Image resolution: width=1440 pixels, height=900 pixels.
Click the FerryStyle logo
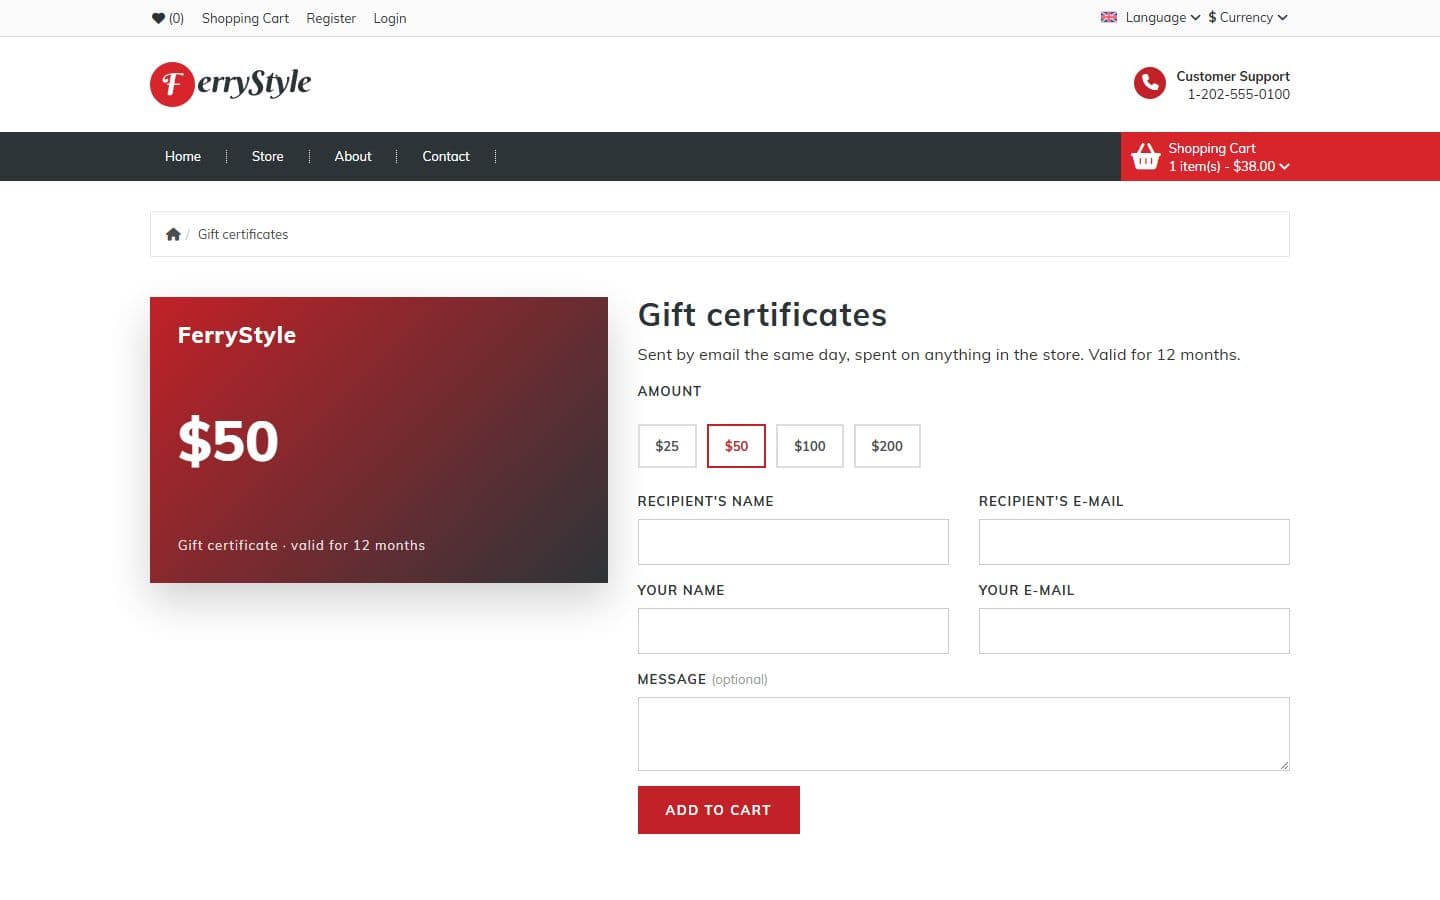tap(231, 84)
